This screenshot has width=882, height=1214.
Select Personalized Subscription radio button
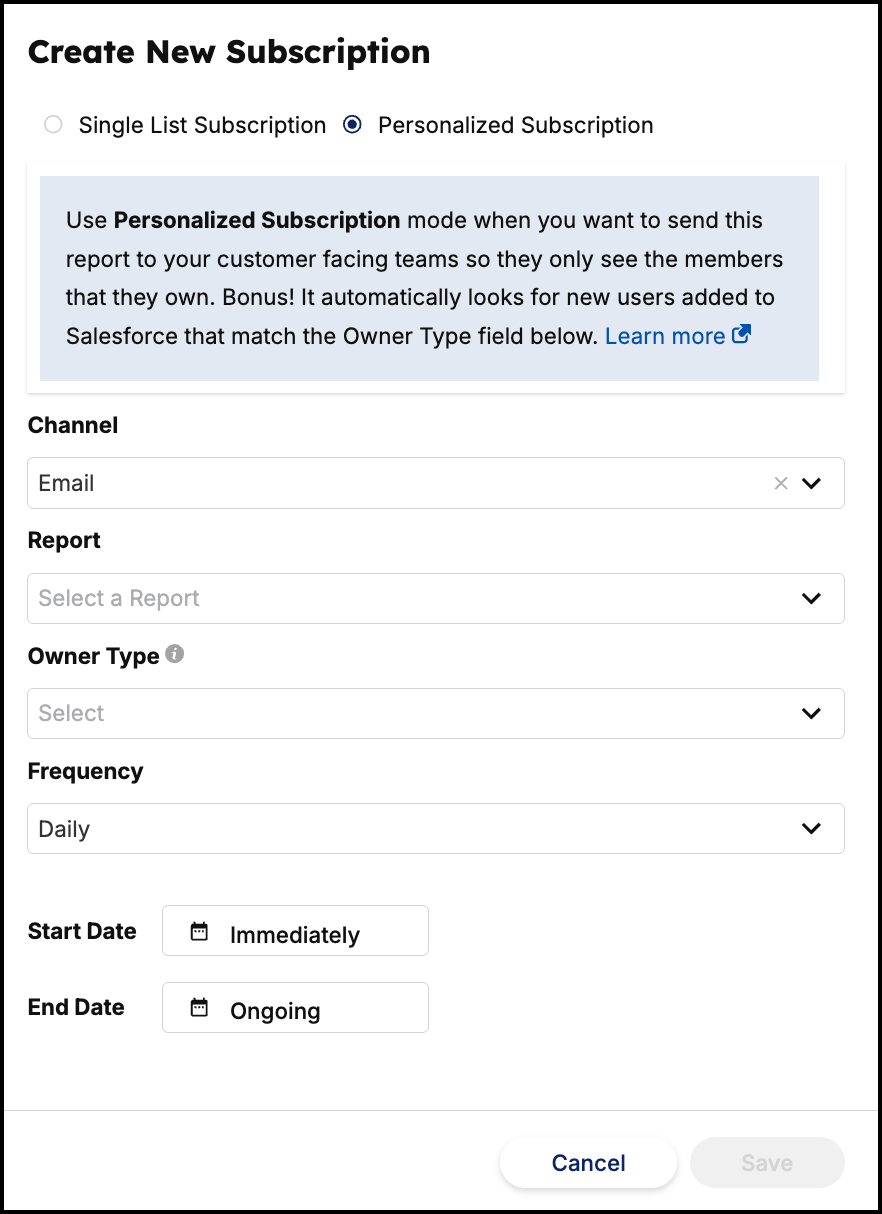(x=352, y=125)
